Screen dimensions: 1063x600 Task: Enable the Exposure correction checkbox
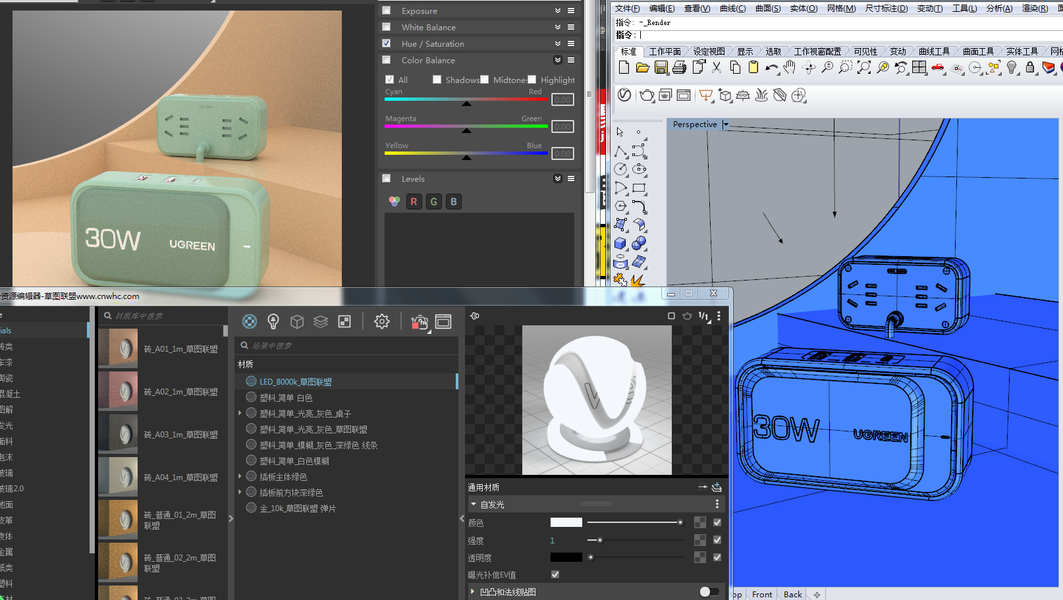386,10
